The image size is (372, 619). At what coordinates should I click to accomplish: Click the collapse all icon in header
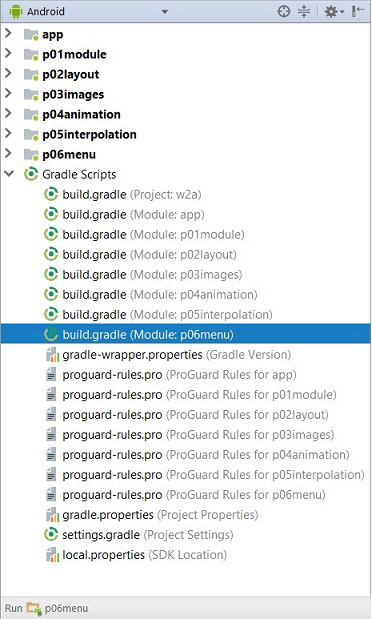coord(303,11)
